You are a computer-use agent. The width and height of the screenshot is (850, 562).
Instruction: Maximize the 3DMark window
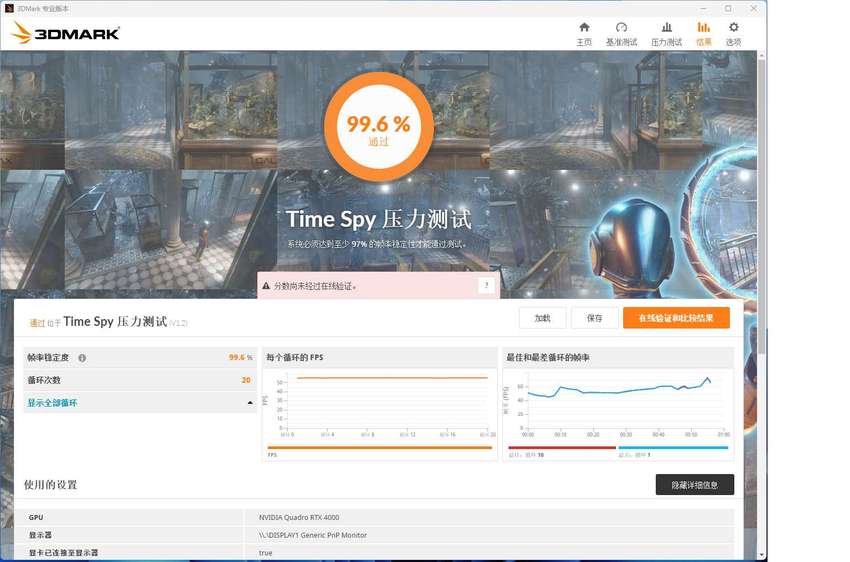coord(728,8)
